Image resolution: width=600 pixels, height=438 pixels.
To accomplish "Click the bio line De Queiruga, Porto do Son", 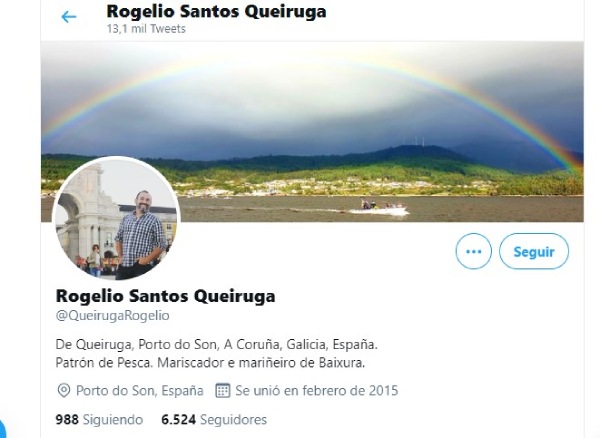I will [217, 344].
